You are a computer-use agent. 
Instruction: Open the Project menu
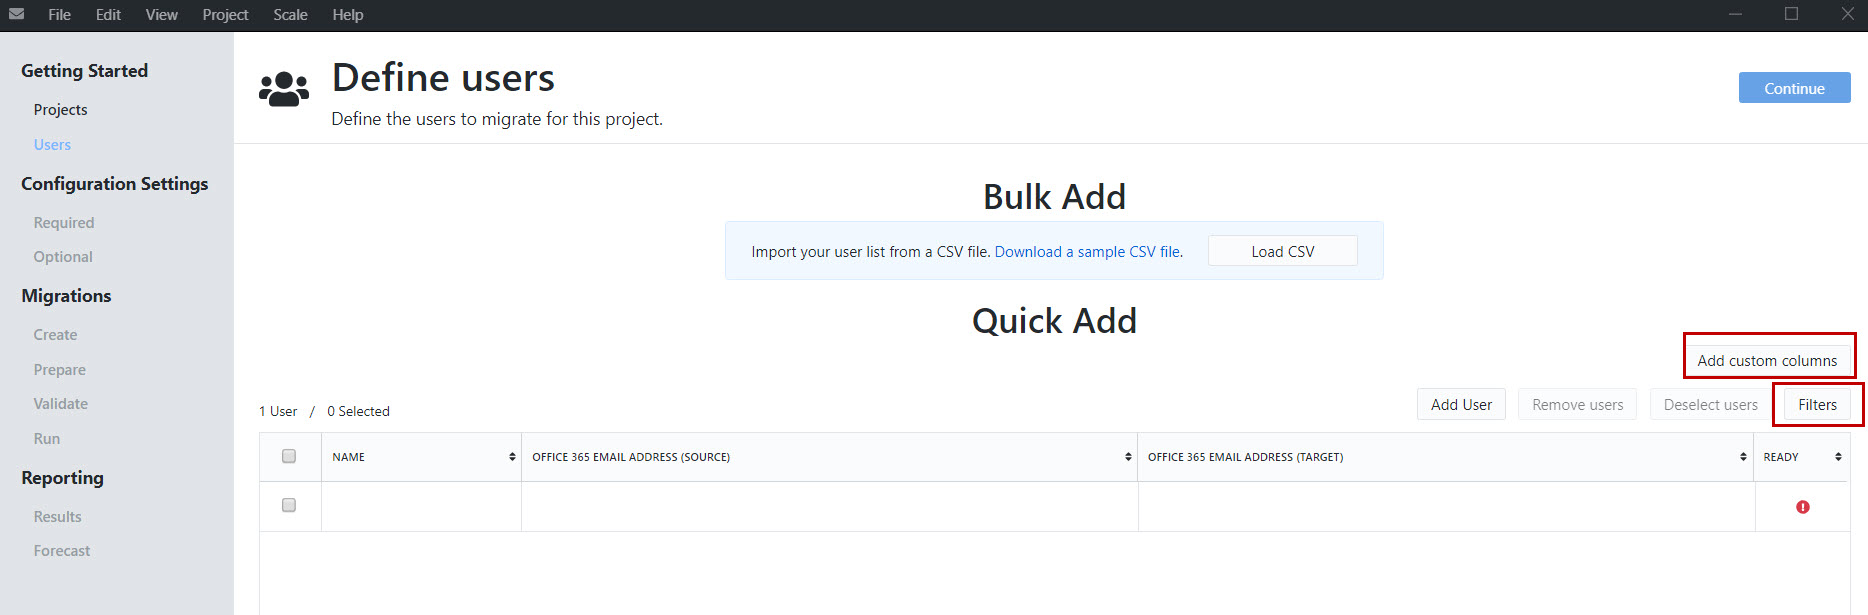coord(225,15)
